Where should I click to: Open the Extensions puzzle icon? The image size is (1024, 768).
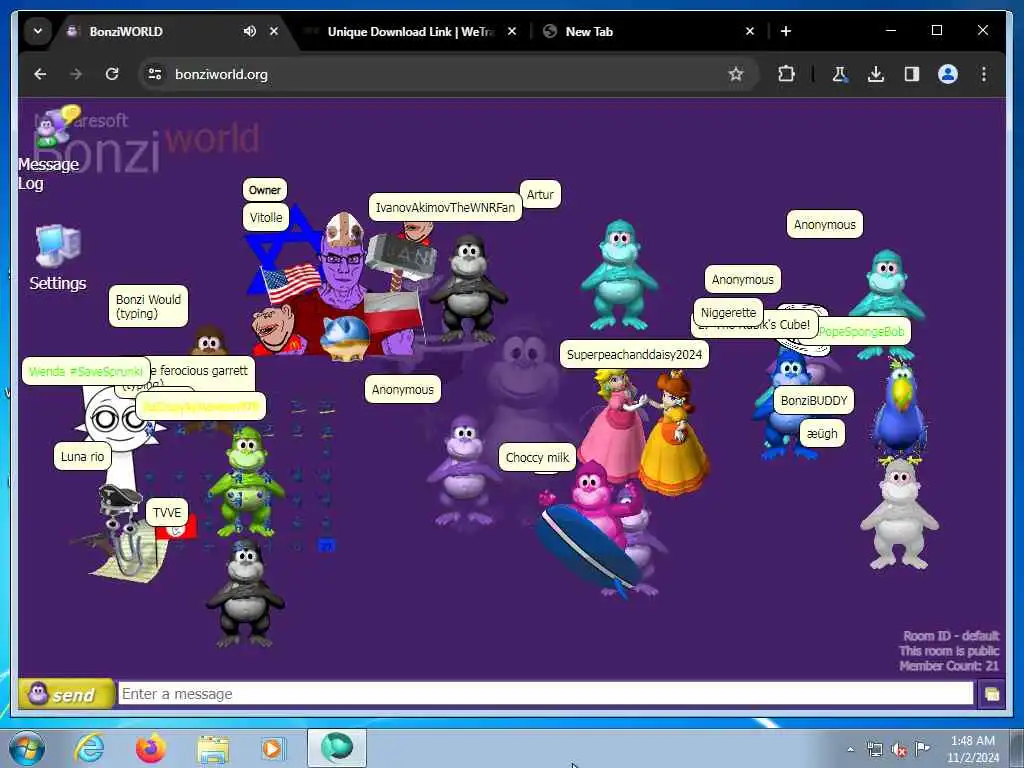(786, 74)
